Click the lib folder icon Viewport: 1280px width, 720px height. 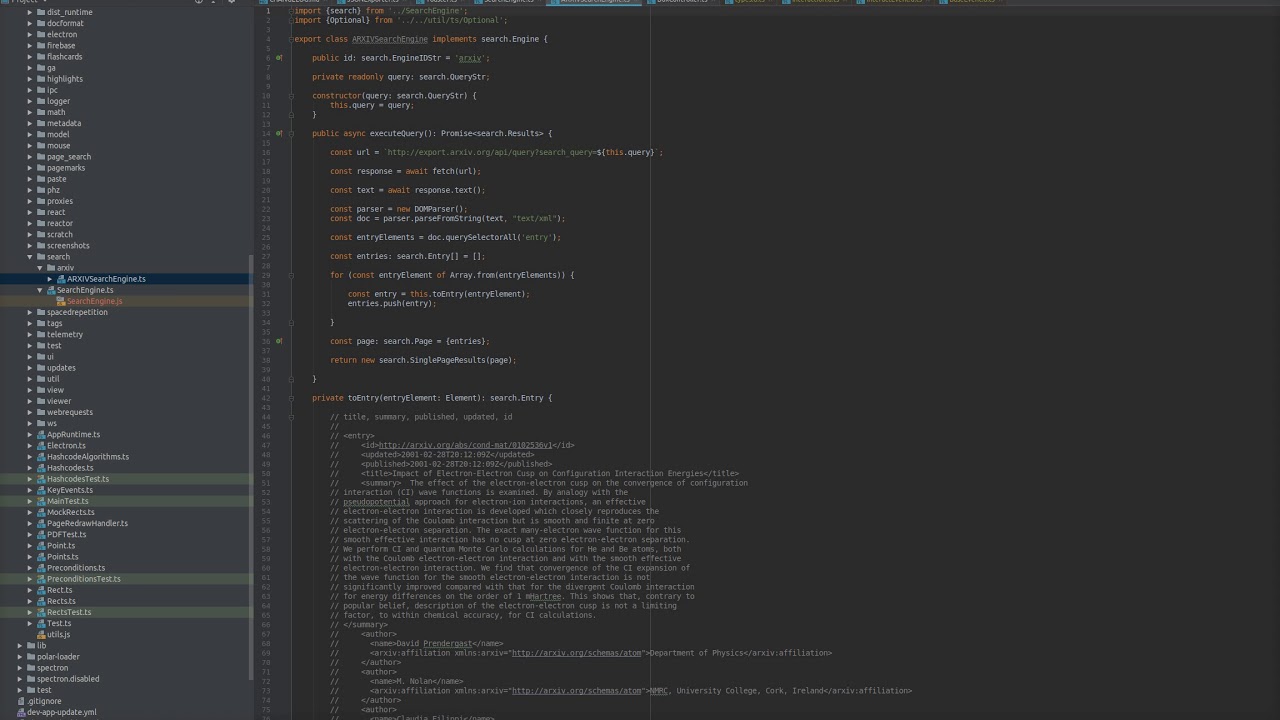pos(31,646)
